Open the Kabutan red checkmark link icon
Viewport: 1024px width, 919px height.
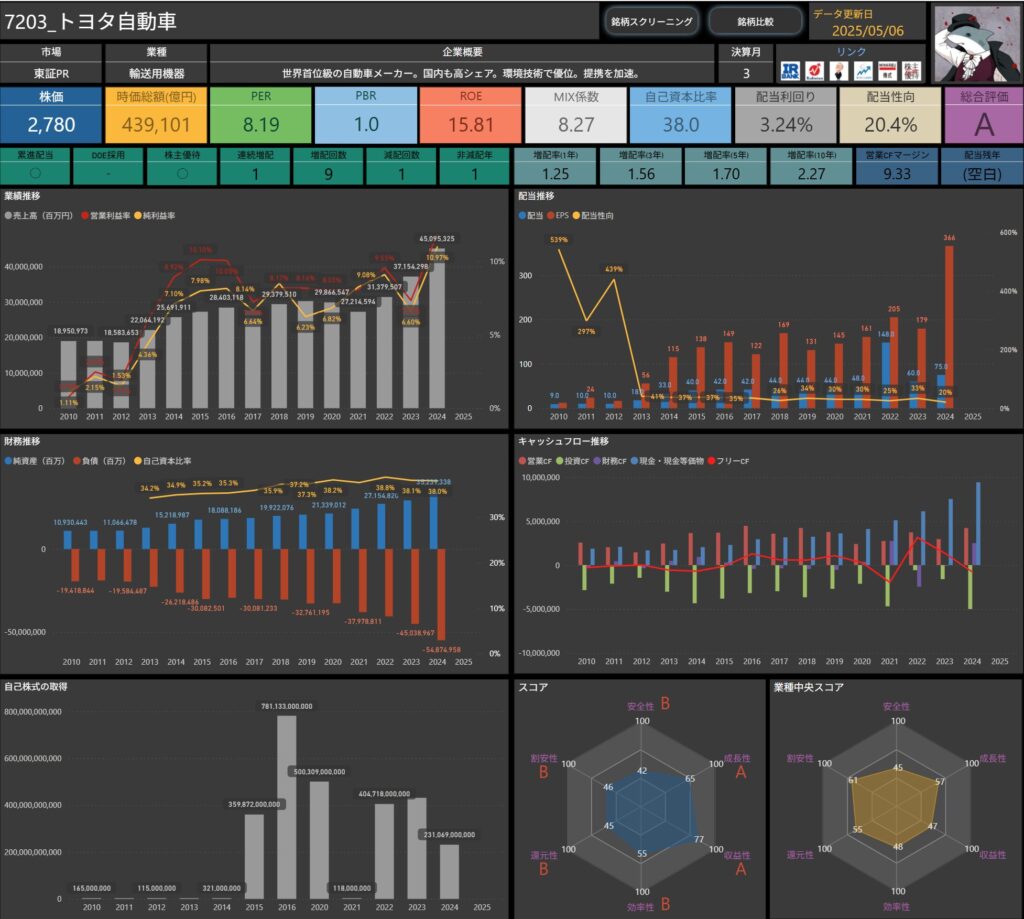pos(814,71)
